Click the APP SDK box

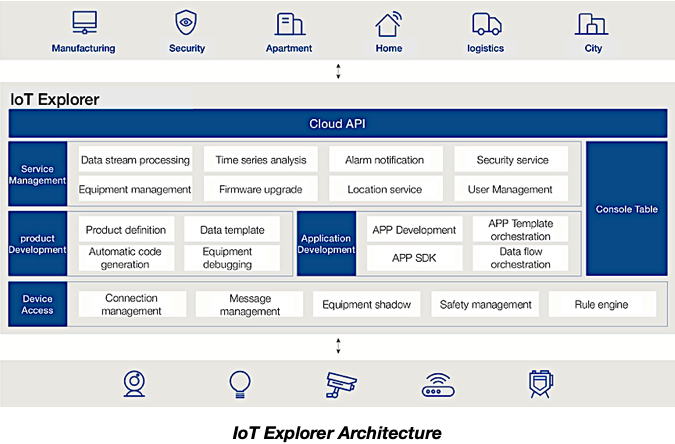pyautogui.click(x=415, y=258)
